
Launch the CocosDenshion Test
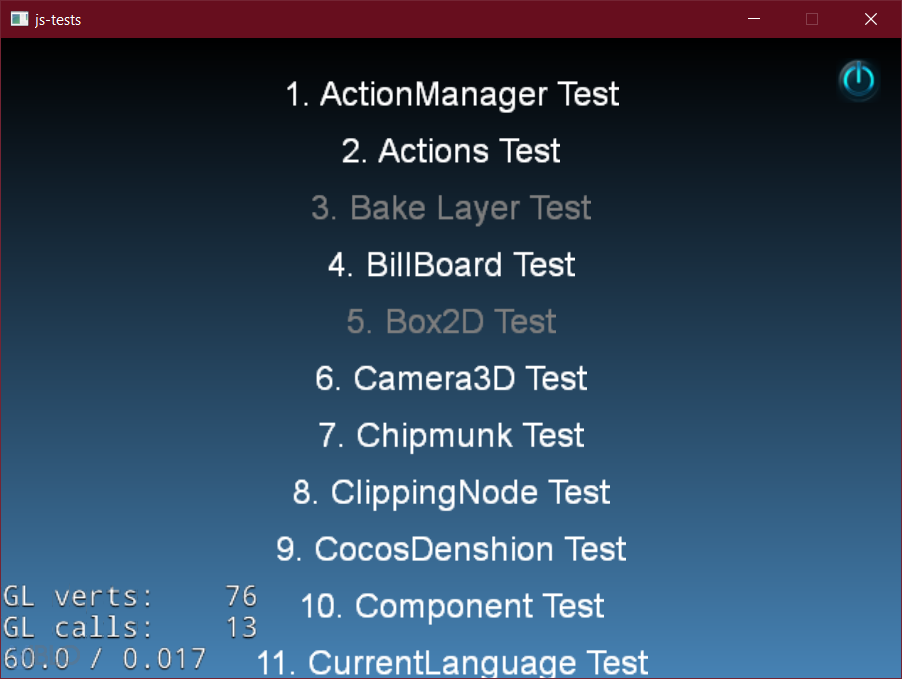click(450, 549)
